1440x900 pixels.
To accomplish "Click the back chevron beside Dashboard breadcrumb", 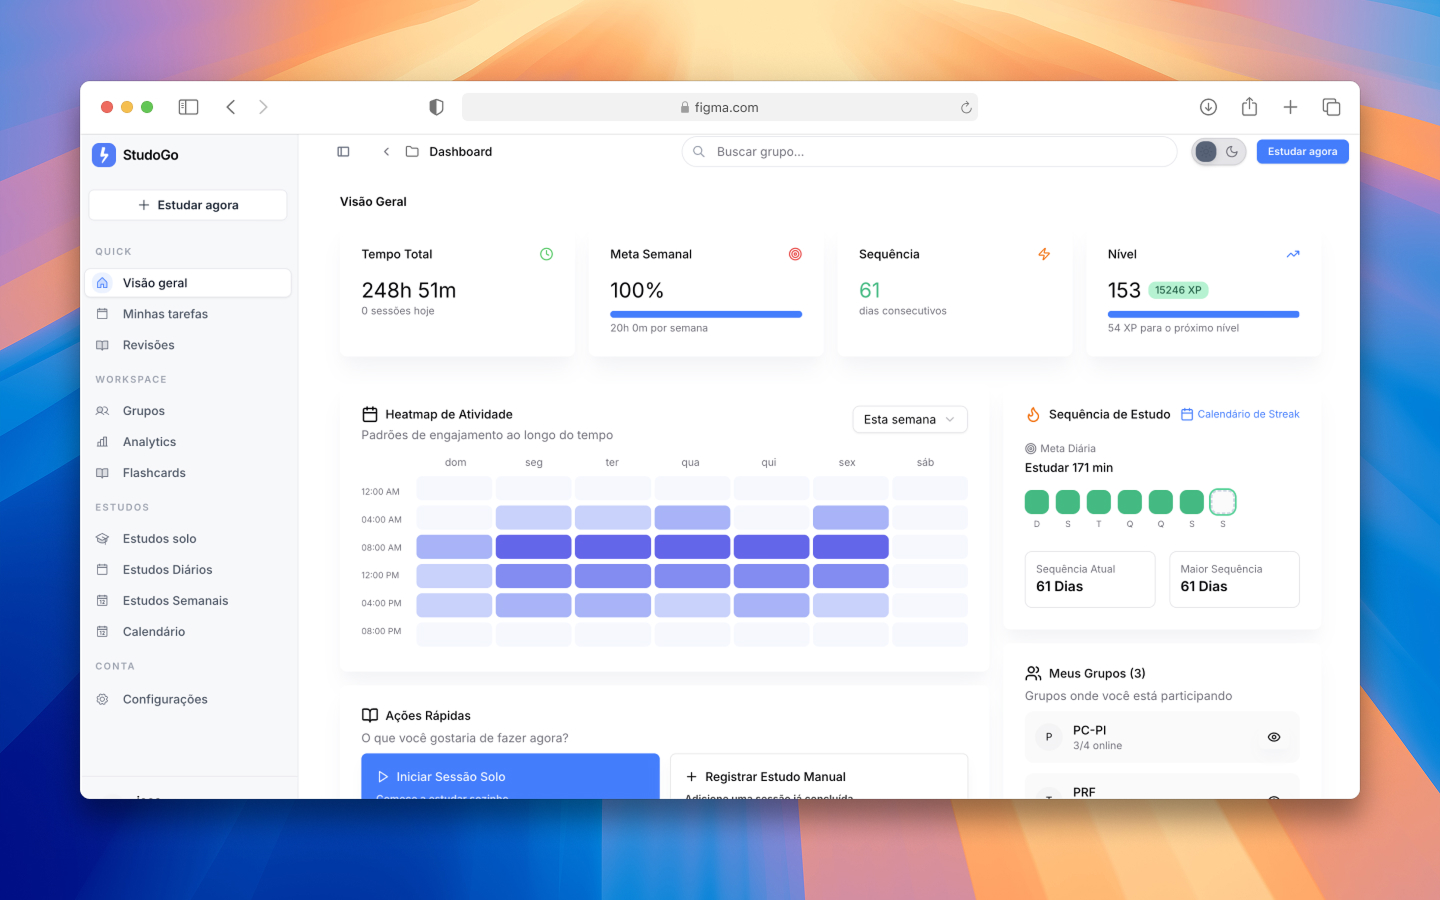I will (386, 152).
